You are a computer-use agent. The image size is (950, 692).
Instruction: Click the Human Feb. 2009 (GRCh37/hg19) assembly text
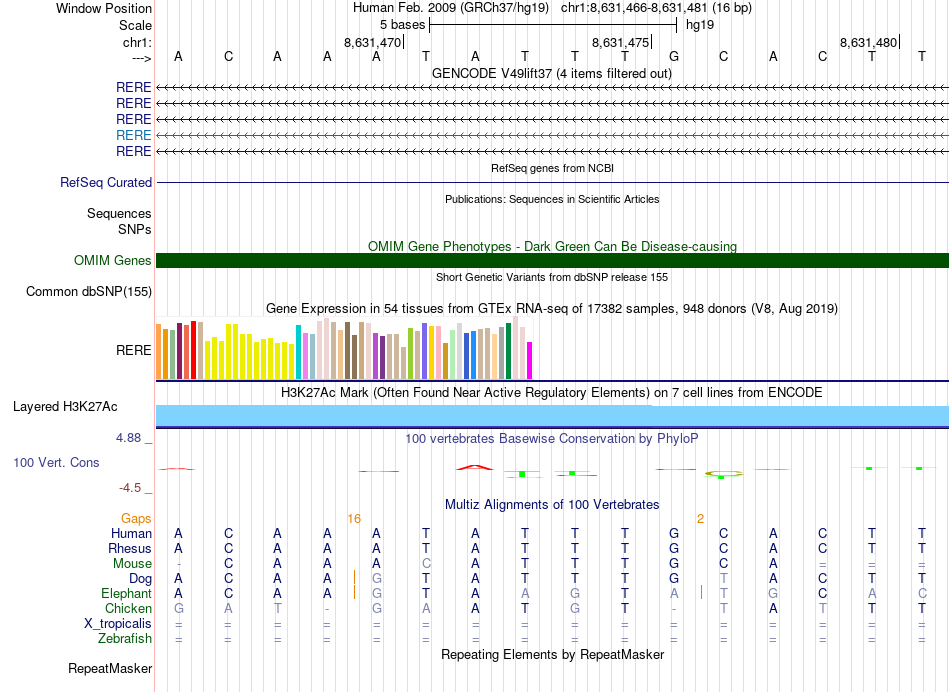click(451, 8)
